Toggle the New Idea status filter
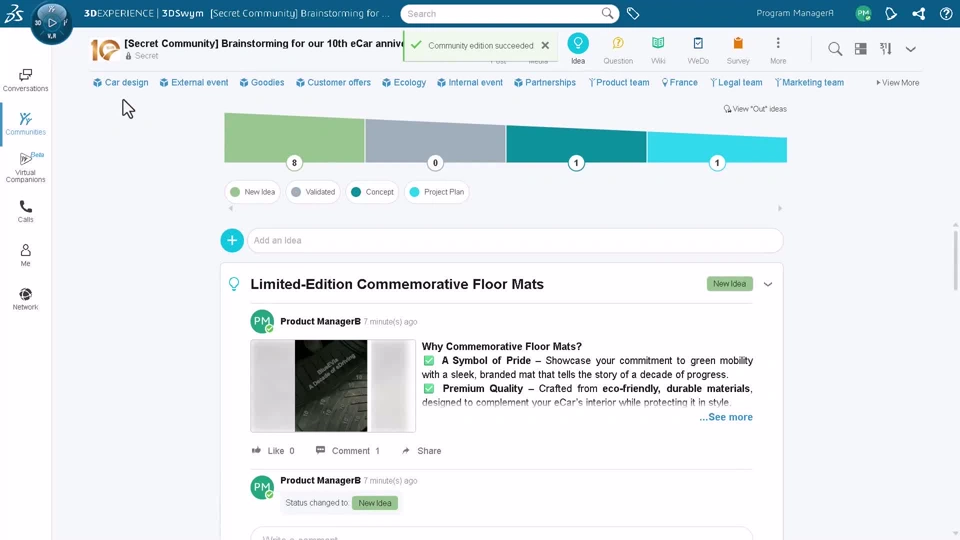Viewport: 960px width, 540px height. click(252, 192)
